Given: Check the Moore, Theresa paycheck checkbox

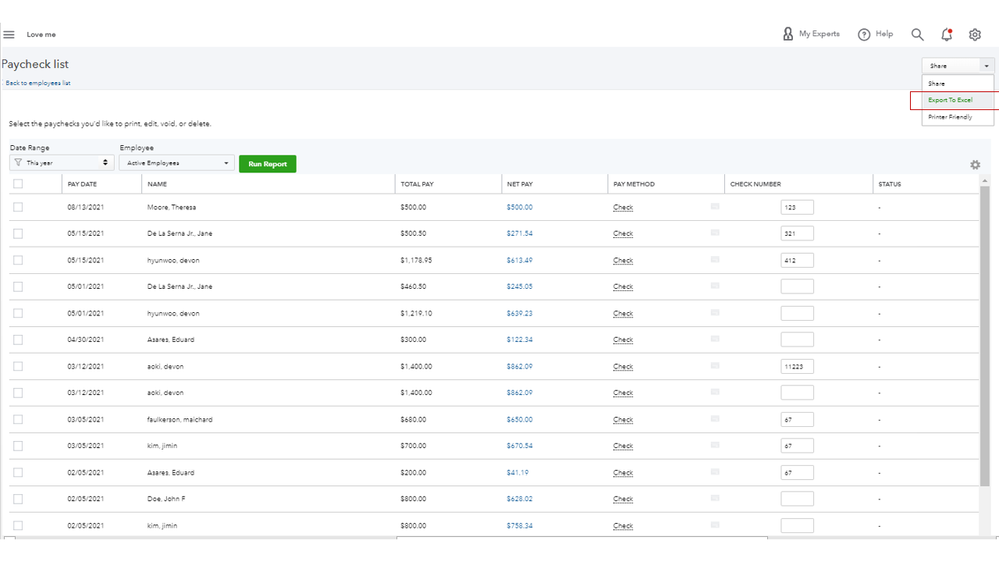Looking at the screenshot, I should pos(18,207).
